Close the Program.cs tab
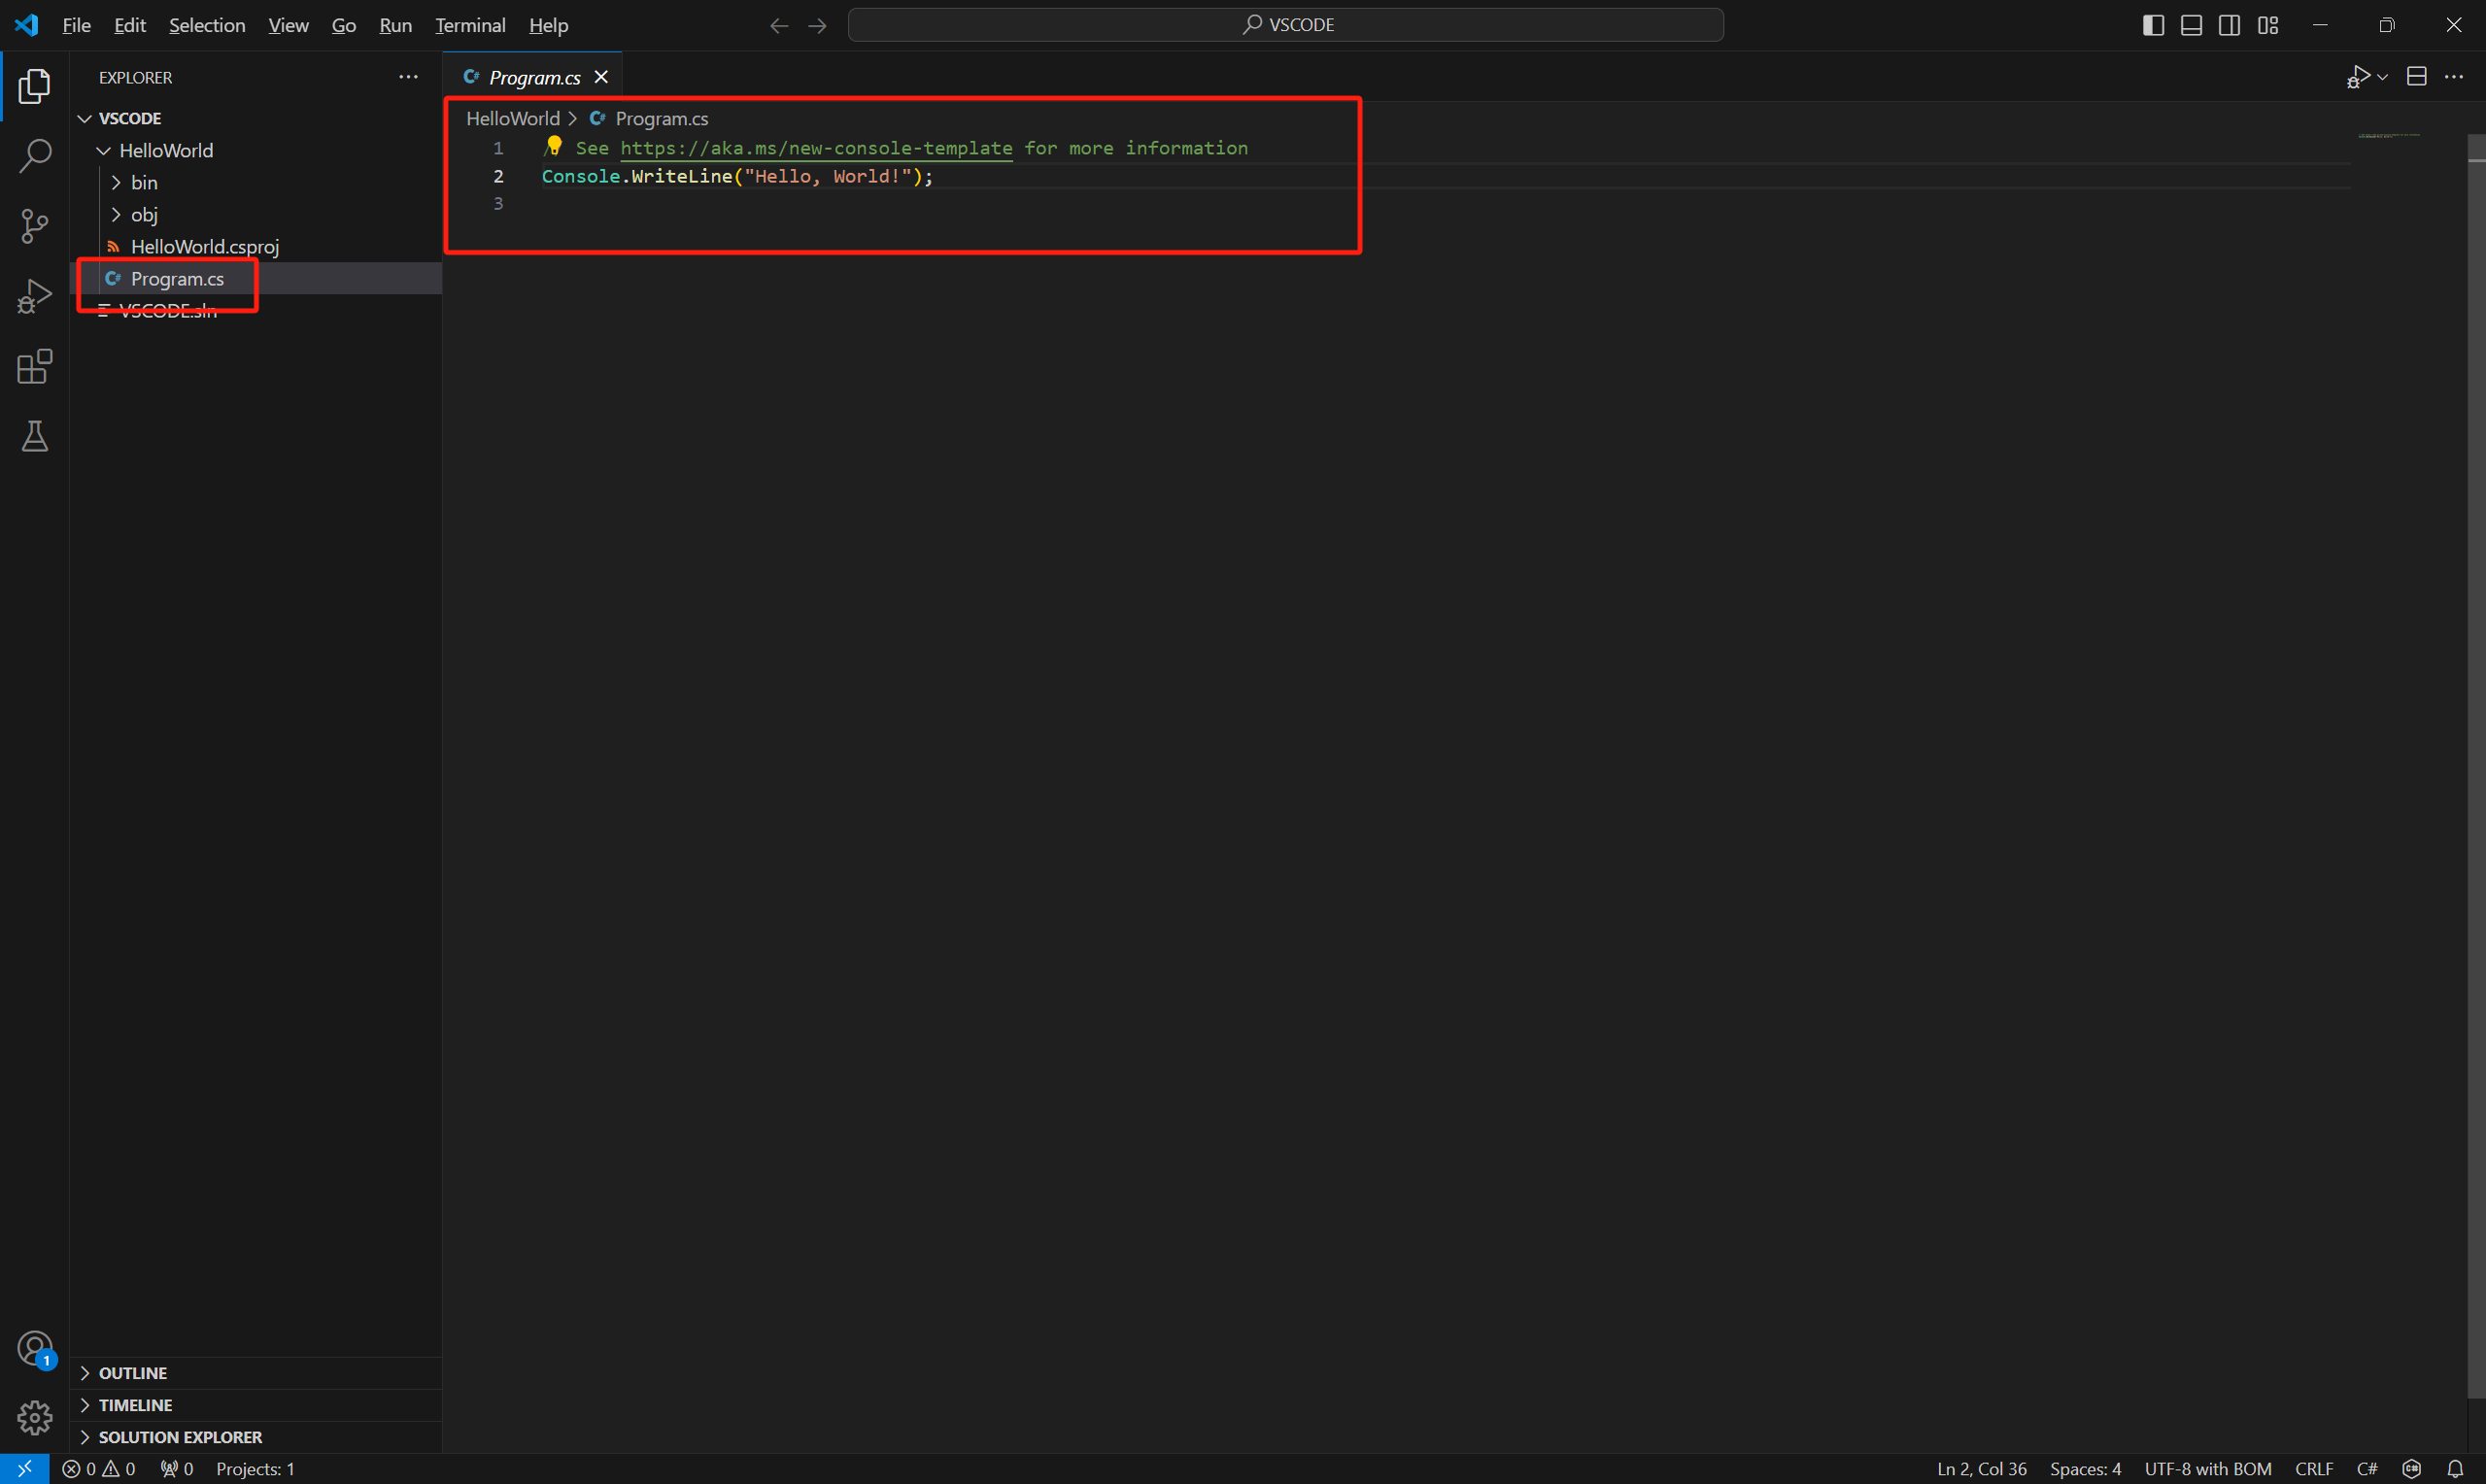This screenshot has height=1484, width=2486. coord(601,77)
